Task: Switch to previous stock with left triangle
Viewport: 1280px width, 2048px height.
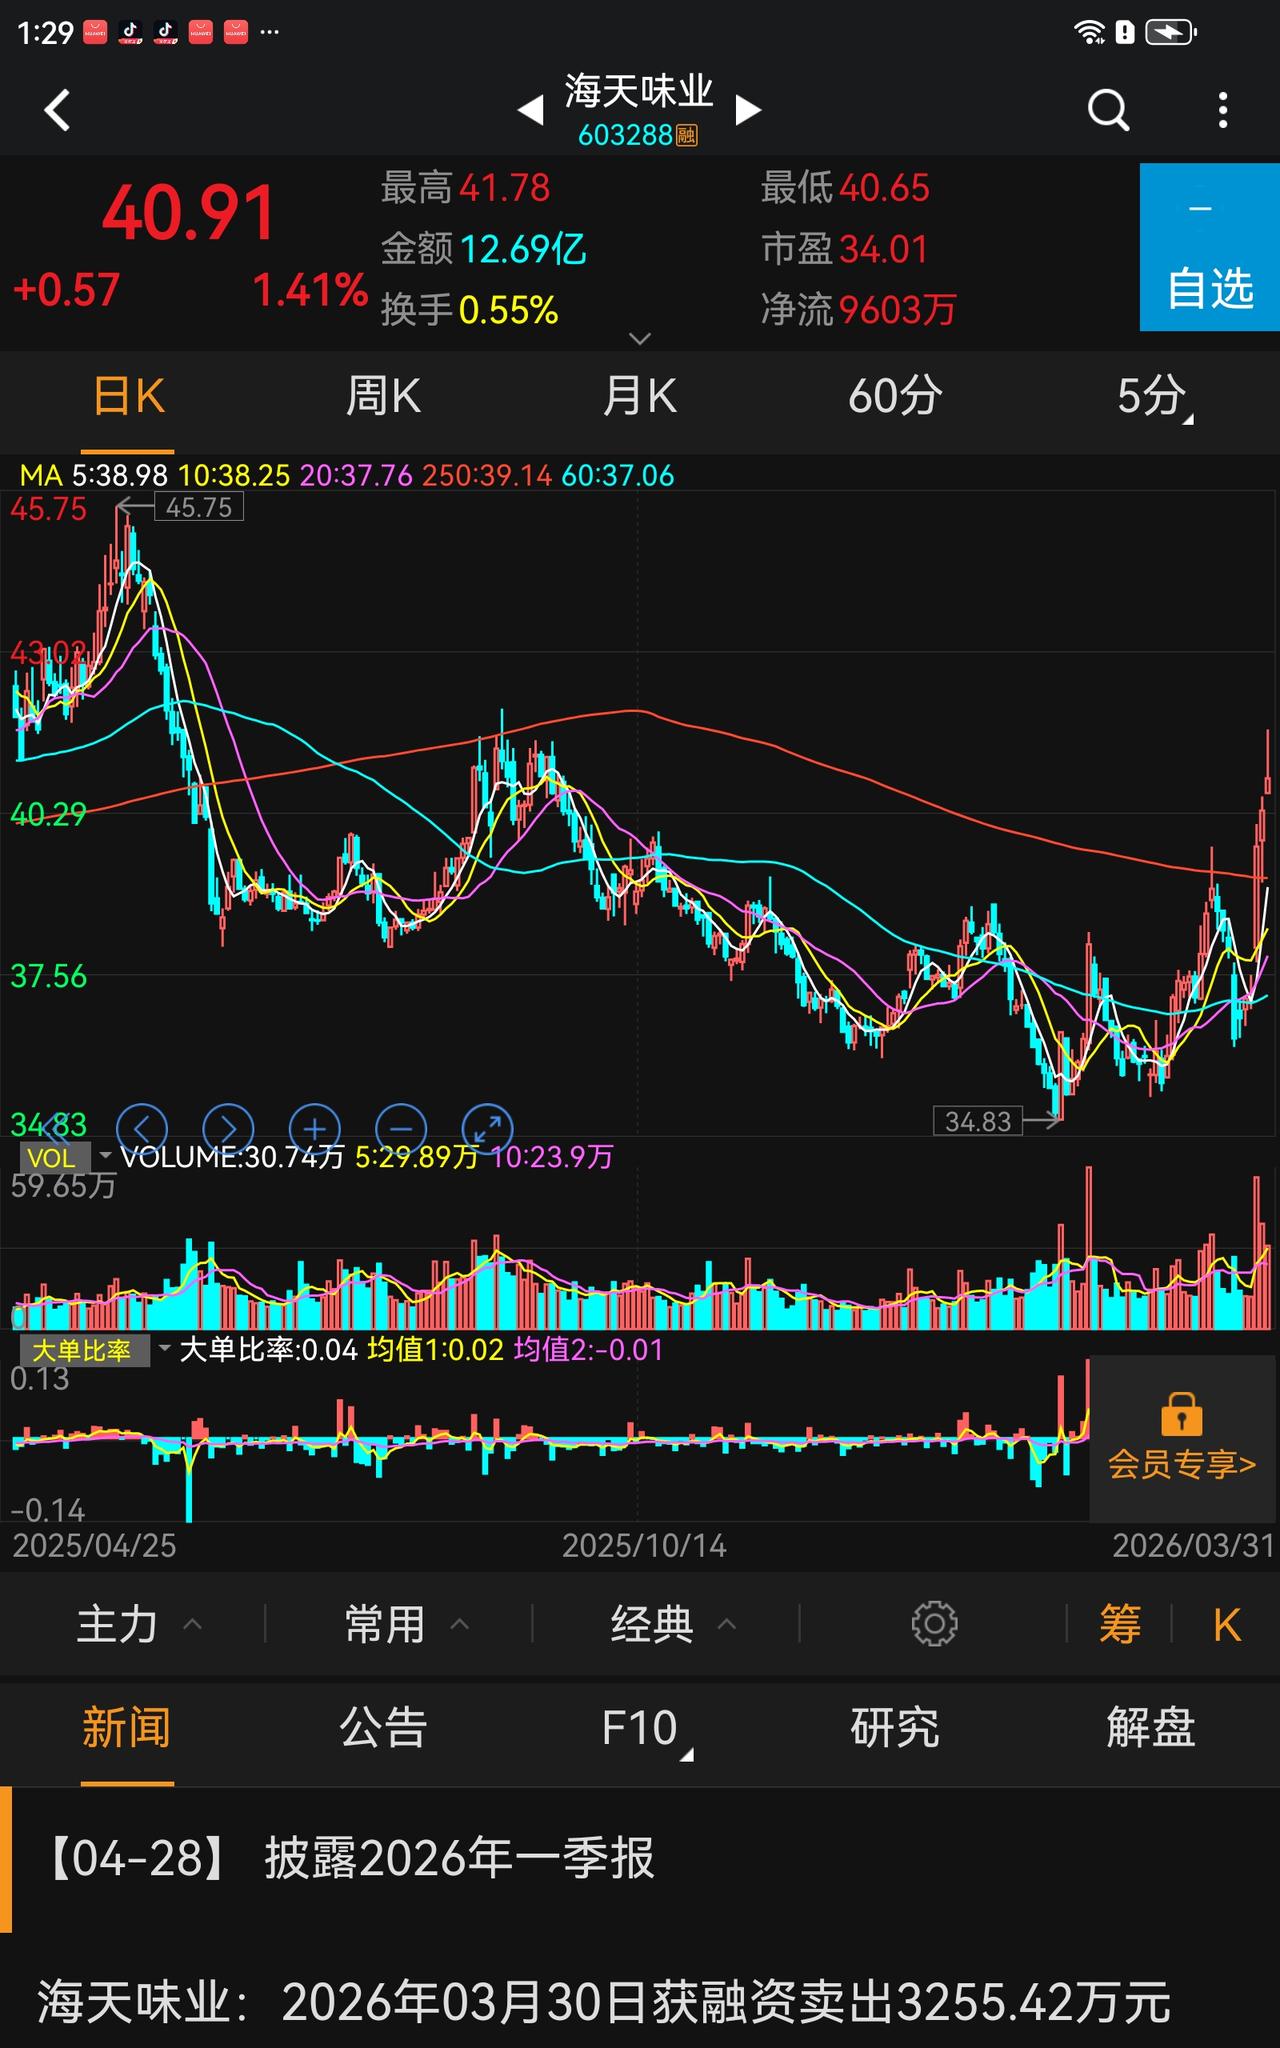Action: pyautogui.click(x=531, y=110)
